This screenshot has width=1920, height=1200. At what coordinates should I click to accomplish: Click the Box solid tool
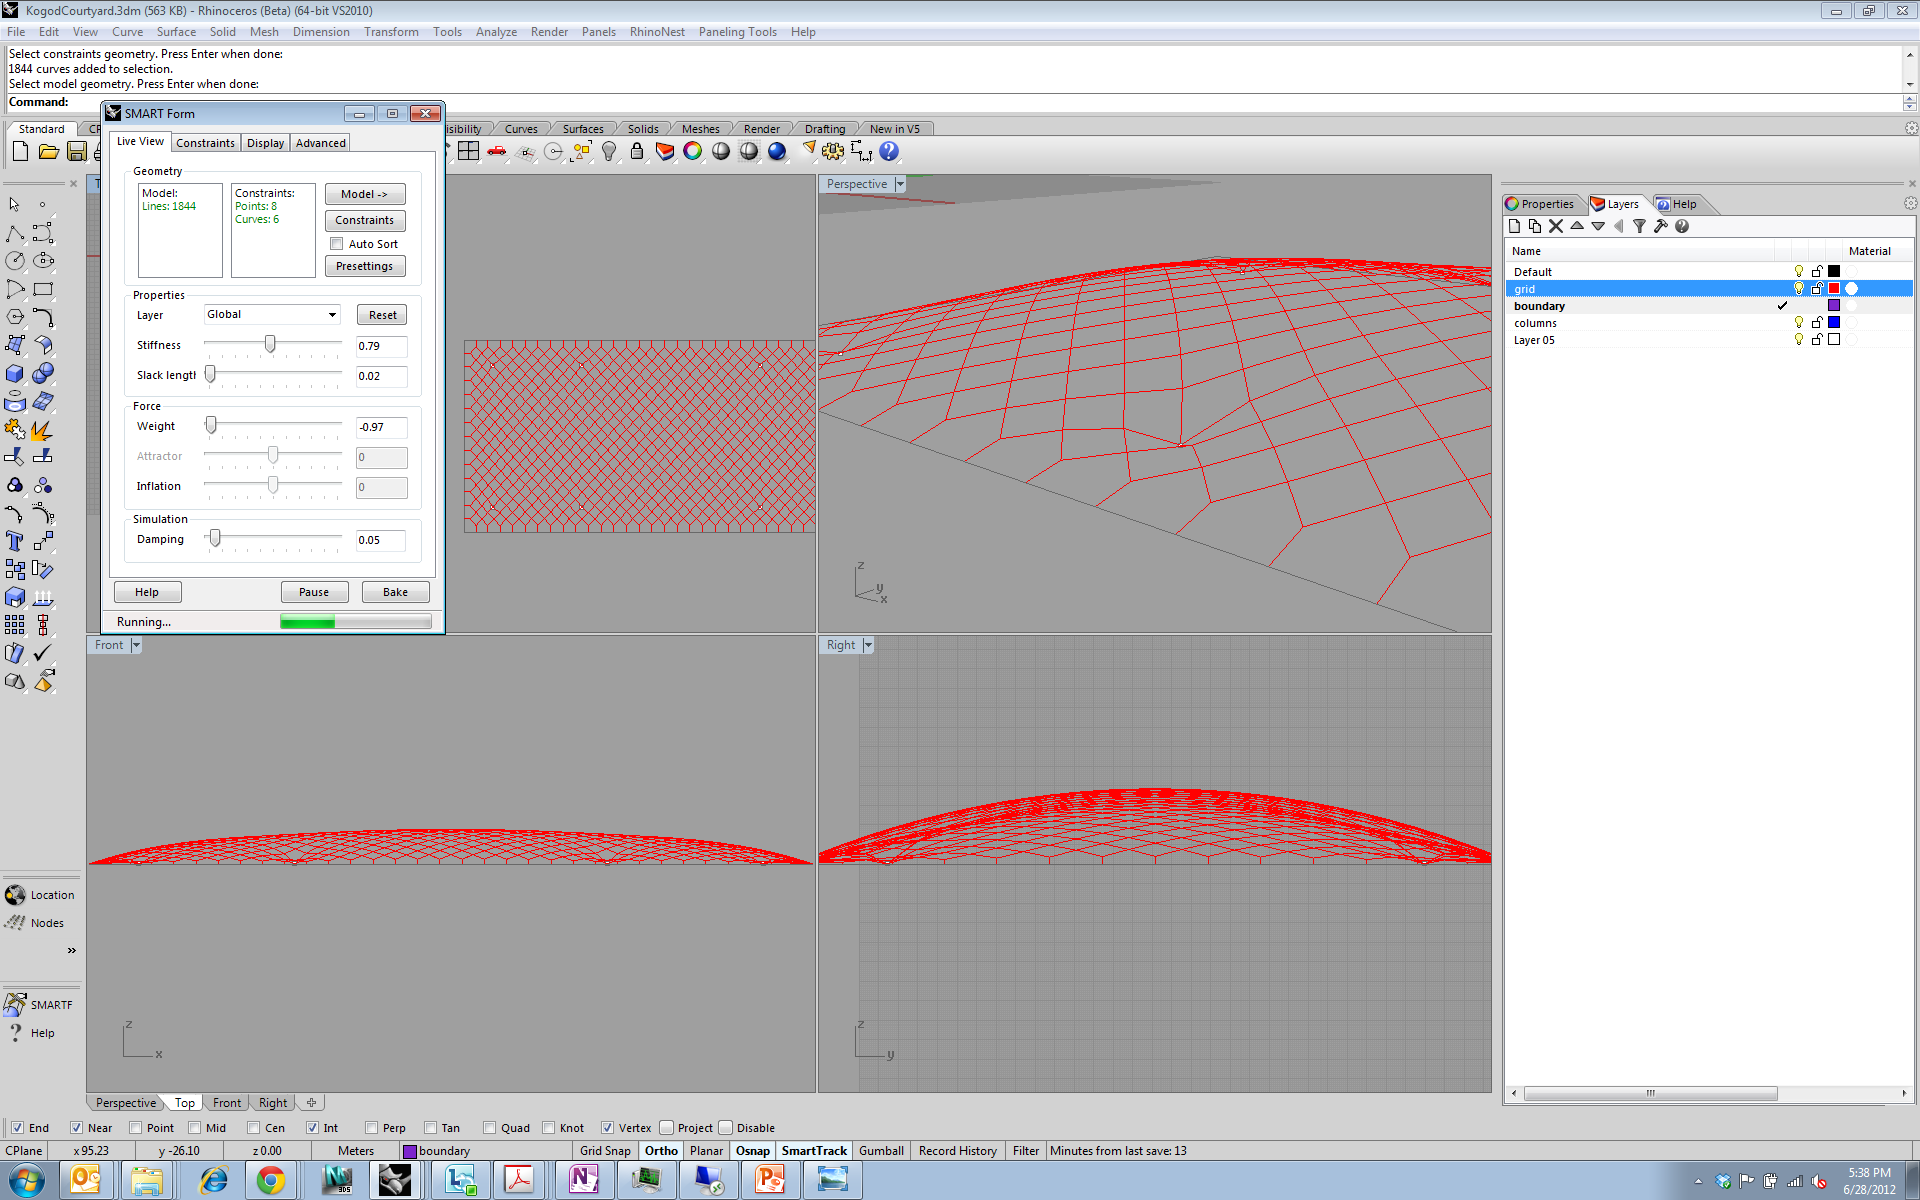click(x=15, y=373)
